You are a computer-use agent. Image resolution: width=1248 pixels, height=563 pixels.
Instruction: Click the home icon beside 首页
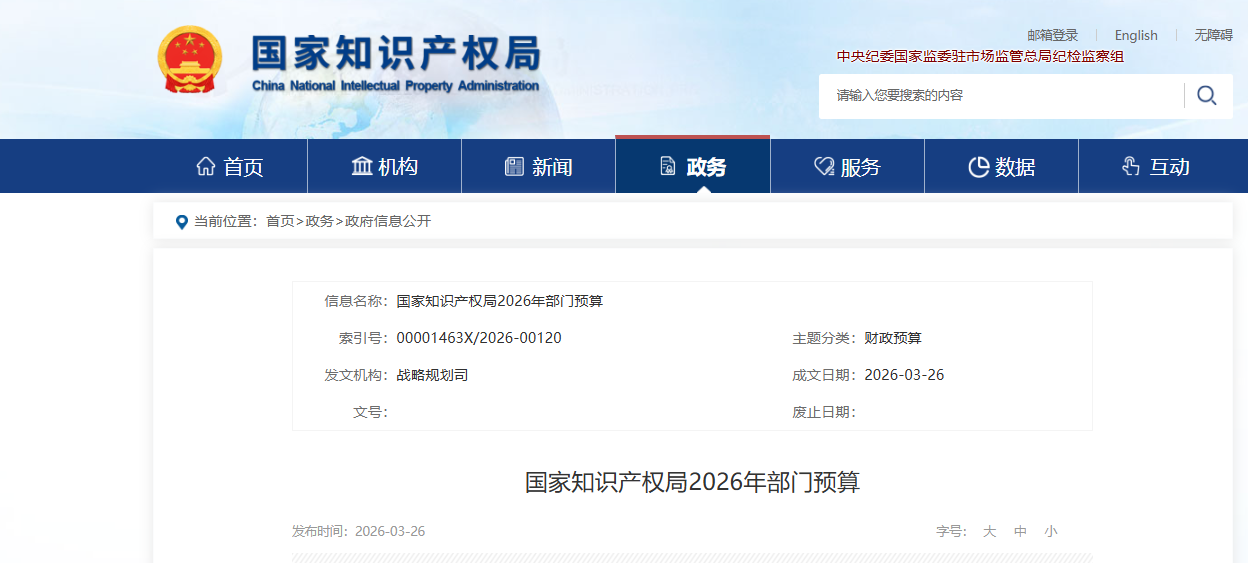click(206, 166)
